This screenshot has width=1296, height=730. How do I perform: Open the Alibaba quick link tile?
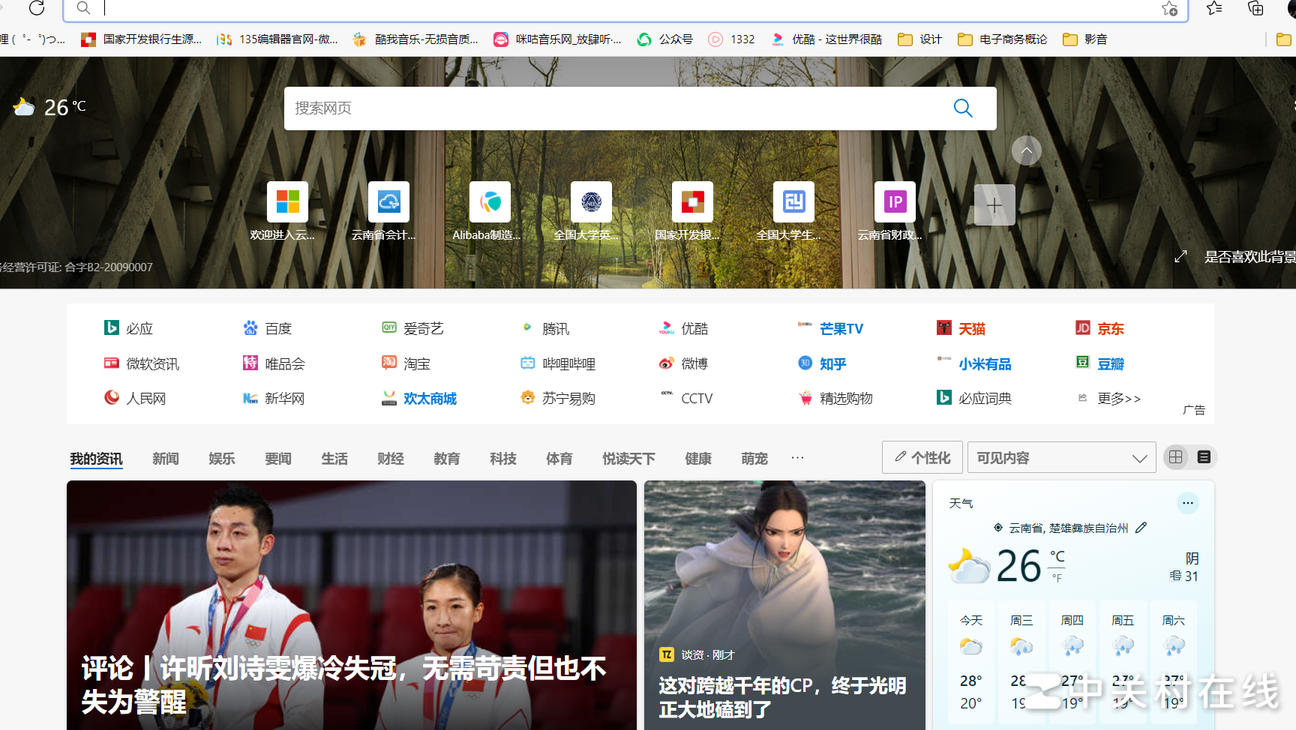coord(490,203)
